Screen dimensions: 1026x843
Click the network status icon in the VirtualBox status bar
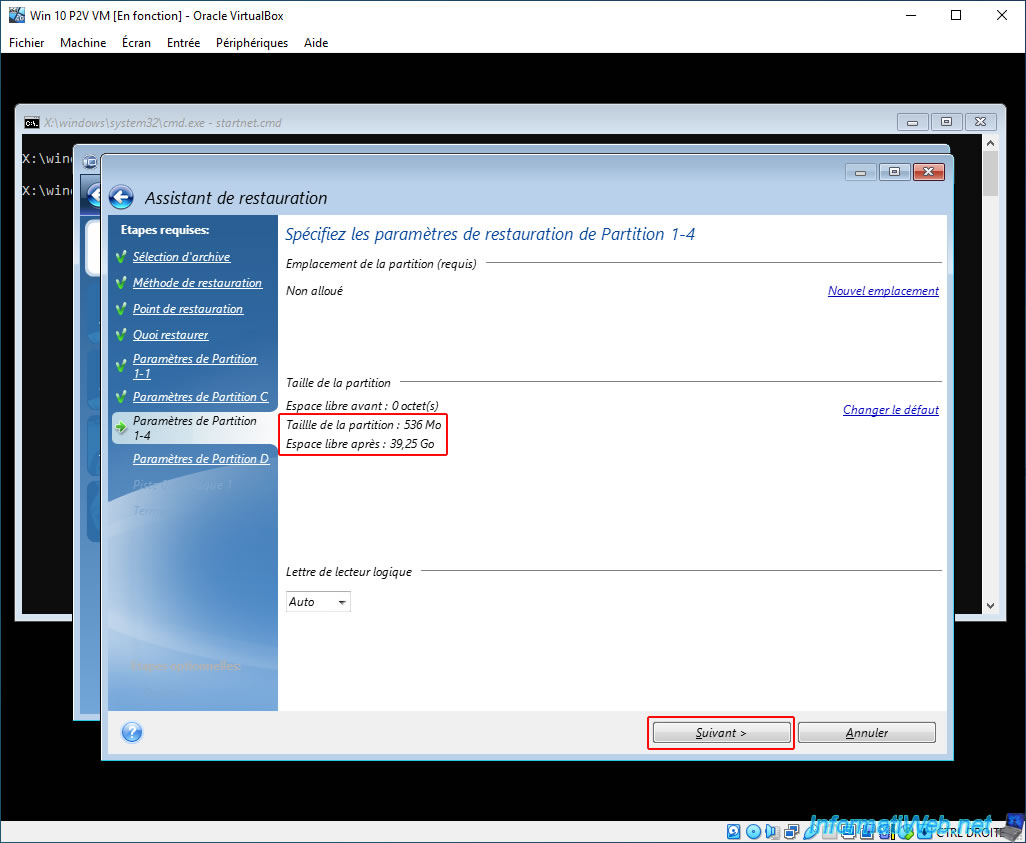click(791, 831)
